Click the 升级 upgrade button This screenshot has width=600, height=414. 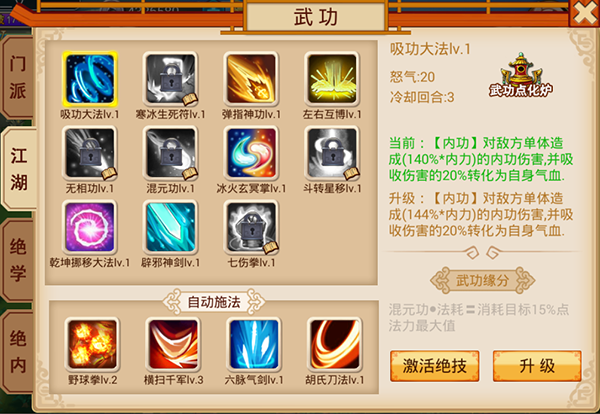tap(537, 366)
